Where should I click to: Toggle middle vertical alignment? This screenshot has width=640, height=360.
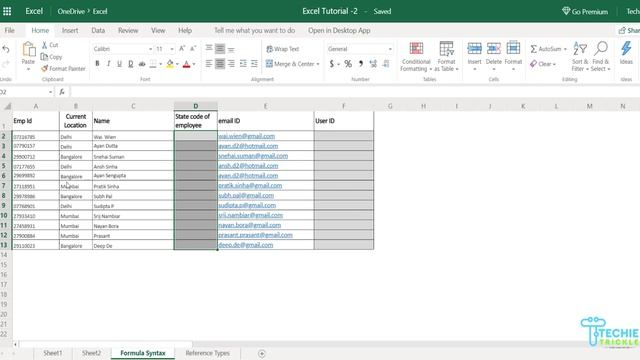[x=220, y=49]
